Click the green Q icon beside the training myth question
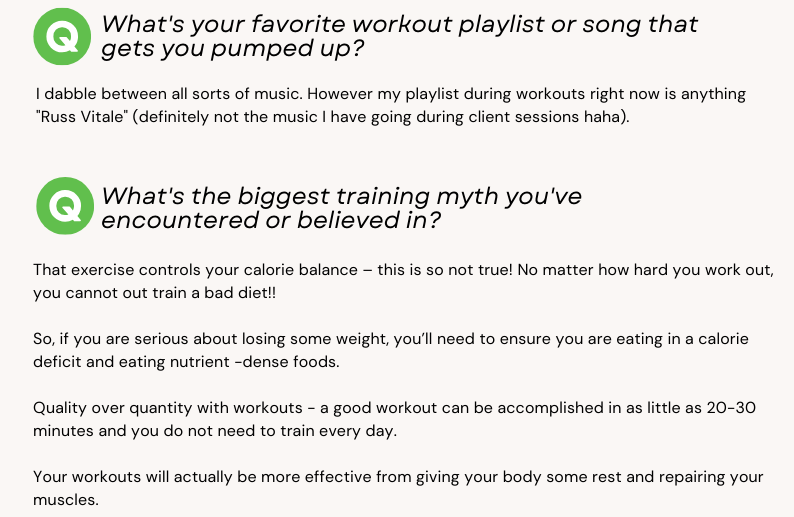The image size is (794, 517). click(65, 206)
